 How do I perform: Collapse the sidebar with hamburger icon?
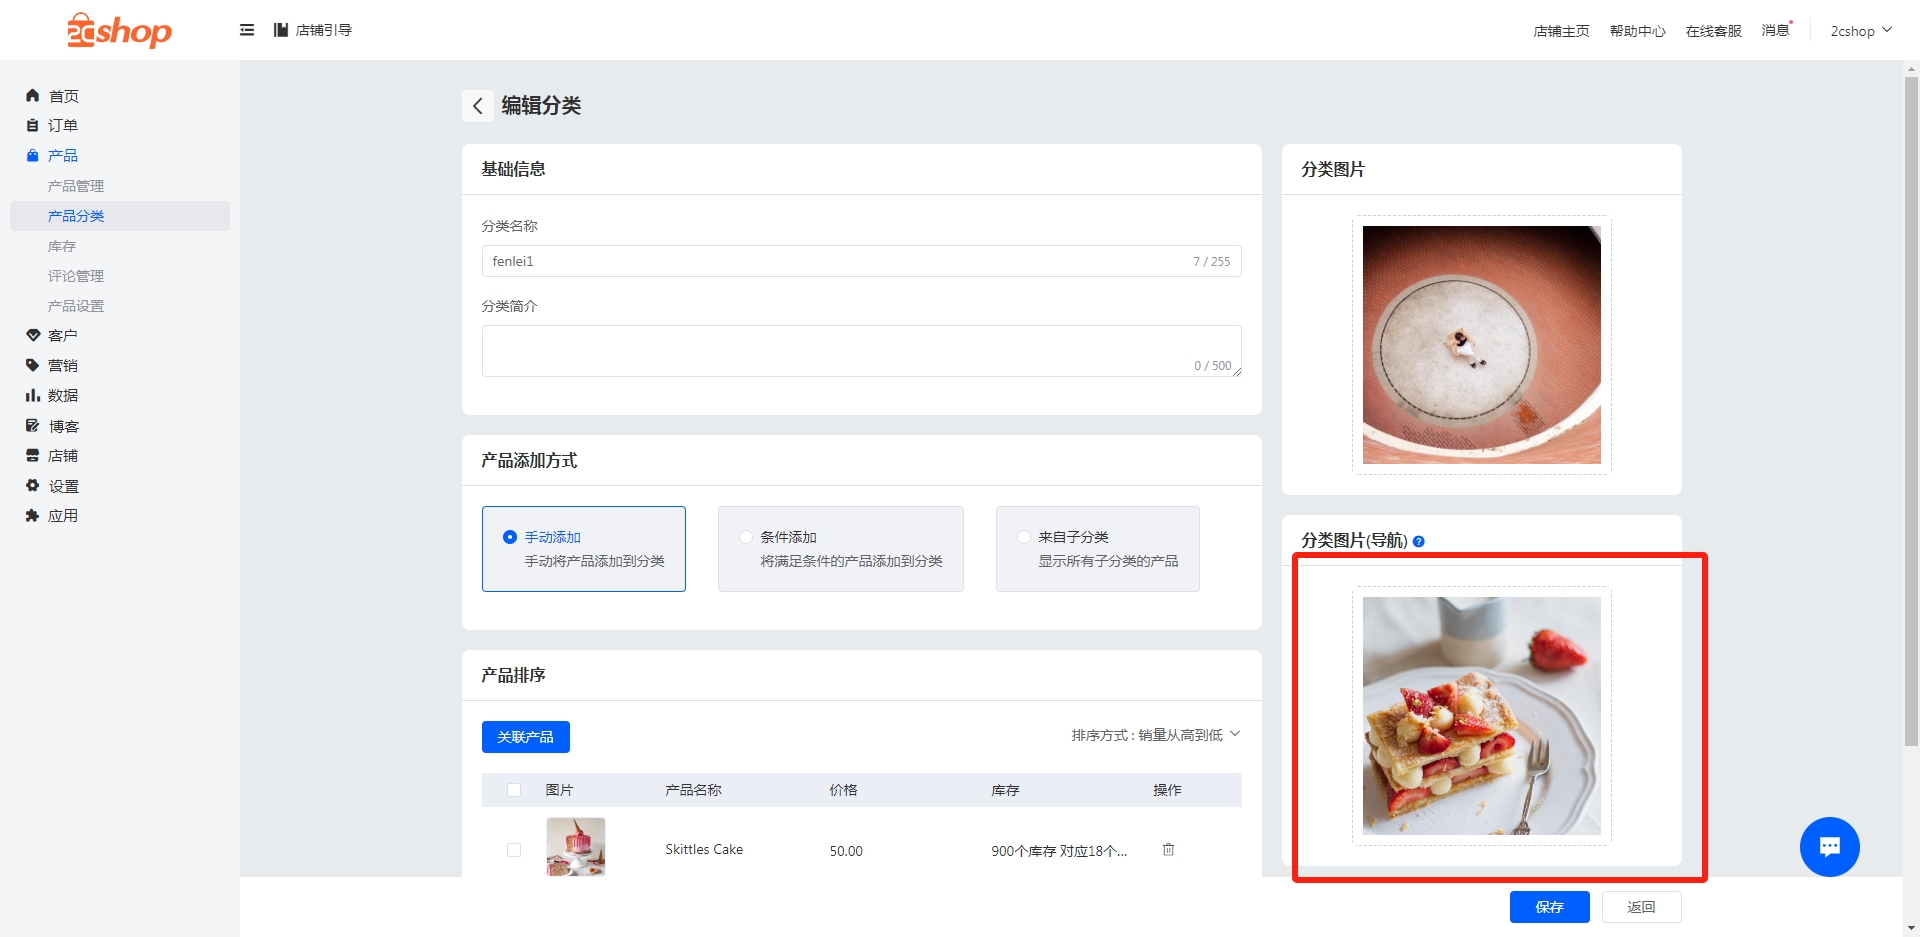(x=247, y=30)
